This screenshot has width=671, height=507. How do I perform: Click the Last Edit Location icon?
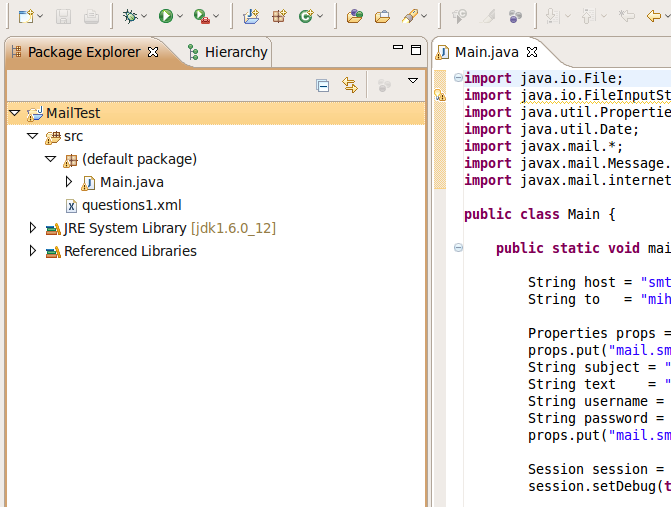[626, 16]
